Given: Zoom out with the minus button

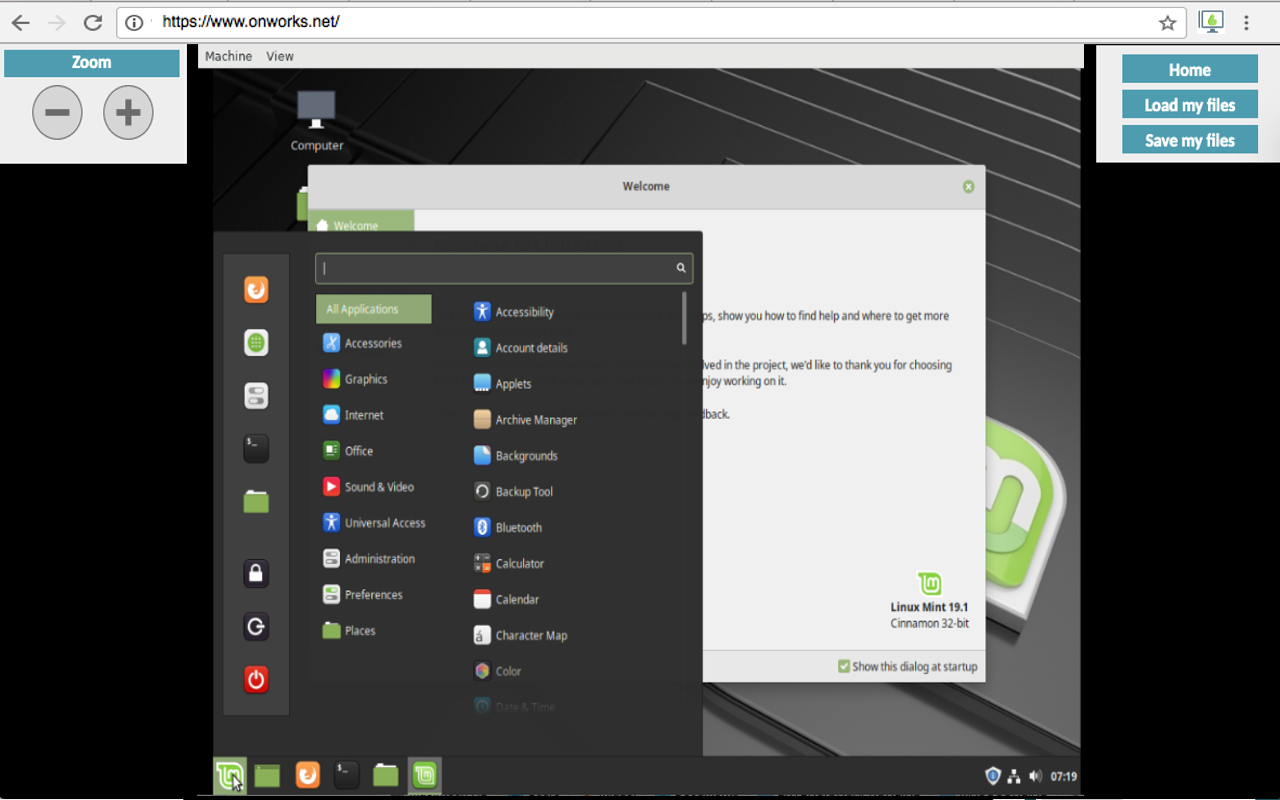Looking at the screenshot, I should pyautogui.click(x=57, y=112).
